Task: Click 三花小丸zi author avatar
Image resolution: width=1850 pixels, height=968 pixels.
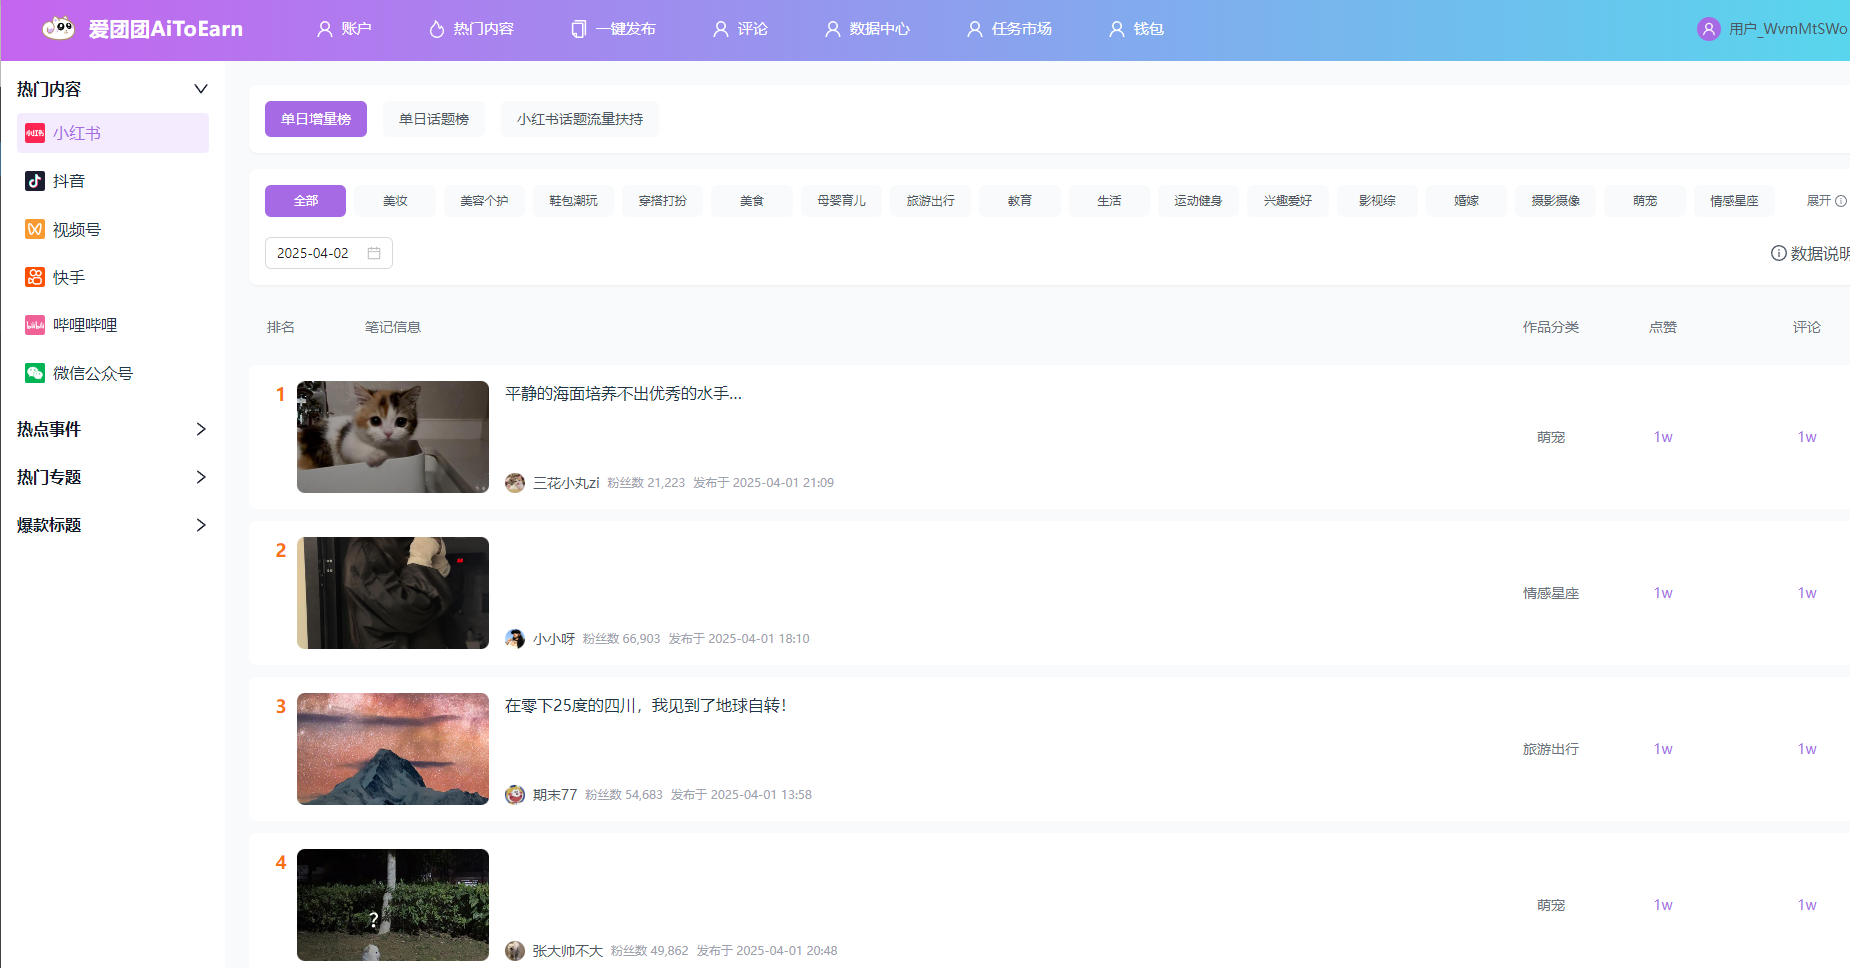Action: [x=515, y=483]
